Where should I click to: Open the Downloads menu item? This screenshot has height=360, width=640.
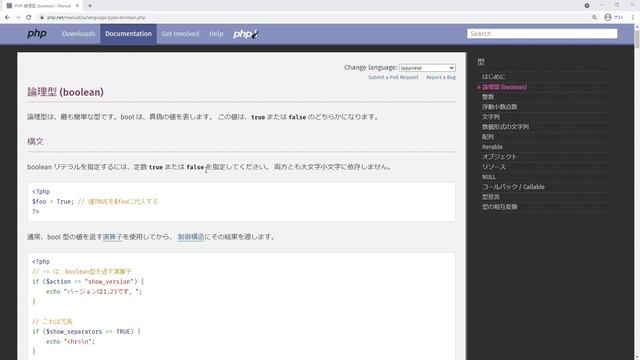pos(78,34)
